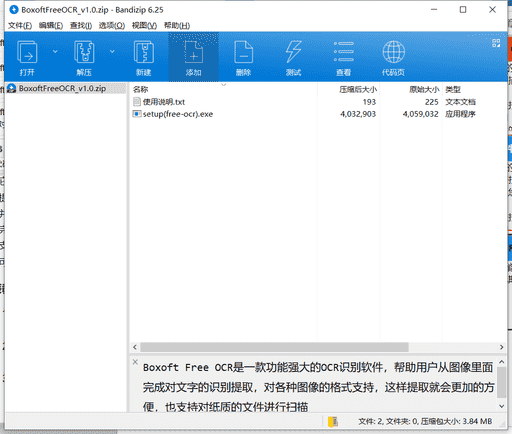
Task: Click the original size 4,059,032 cell
Action: (x=421, y=114)
